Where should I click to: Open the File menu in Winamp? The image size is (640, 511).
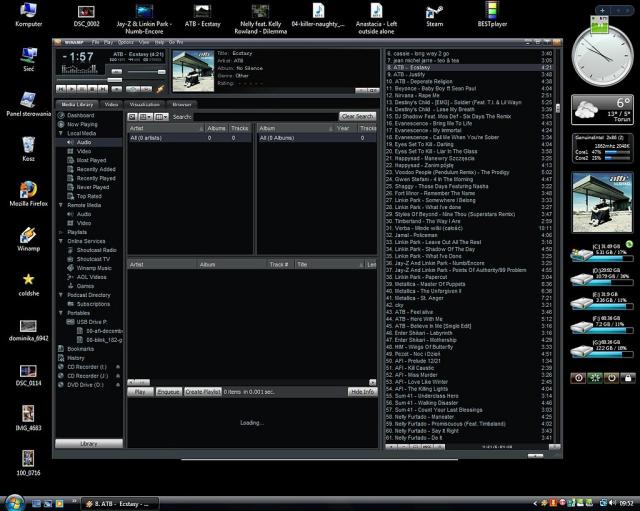click(95, 42)
